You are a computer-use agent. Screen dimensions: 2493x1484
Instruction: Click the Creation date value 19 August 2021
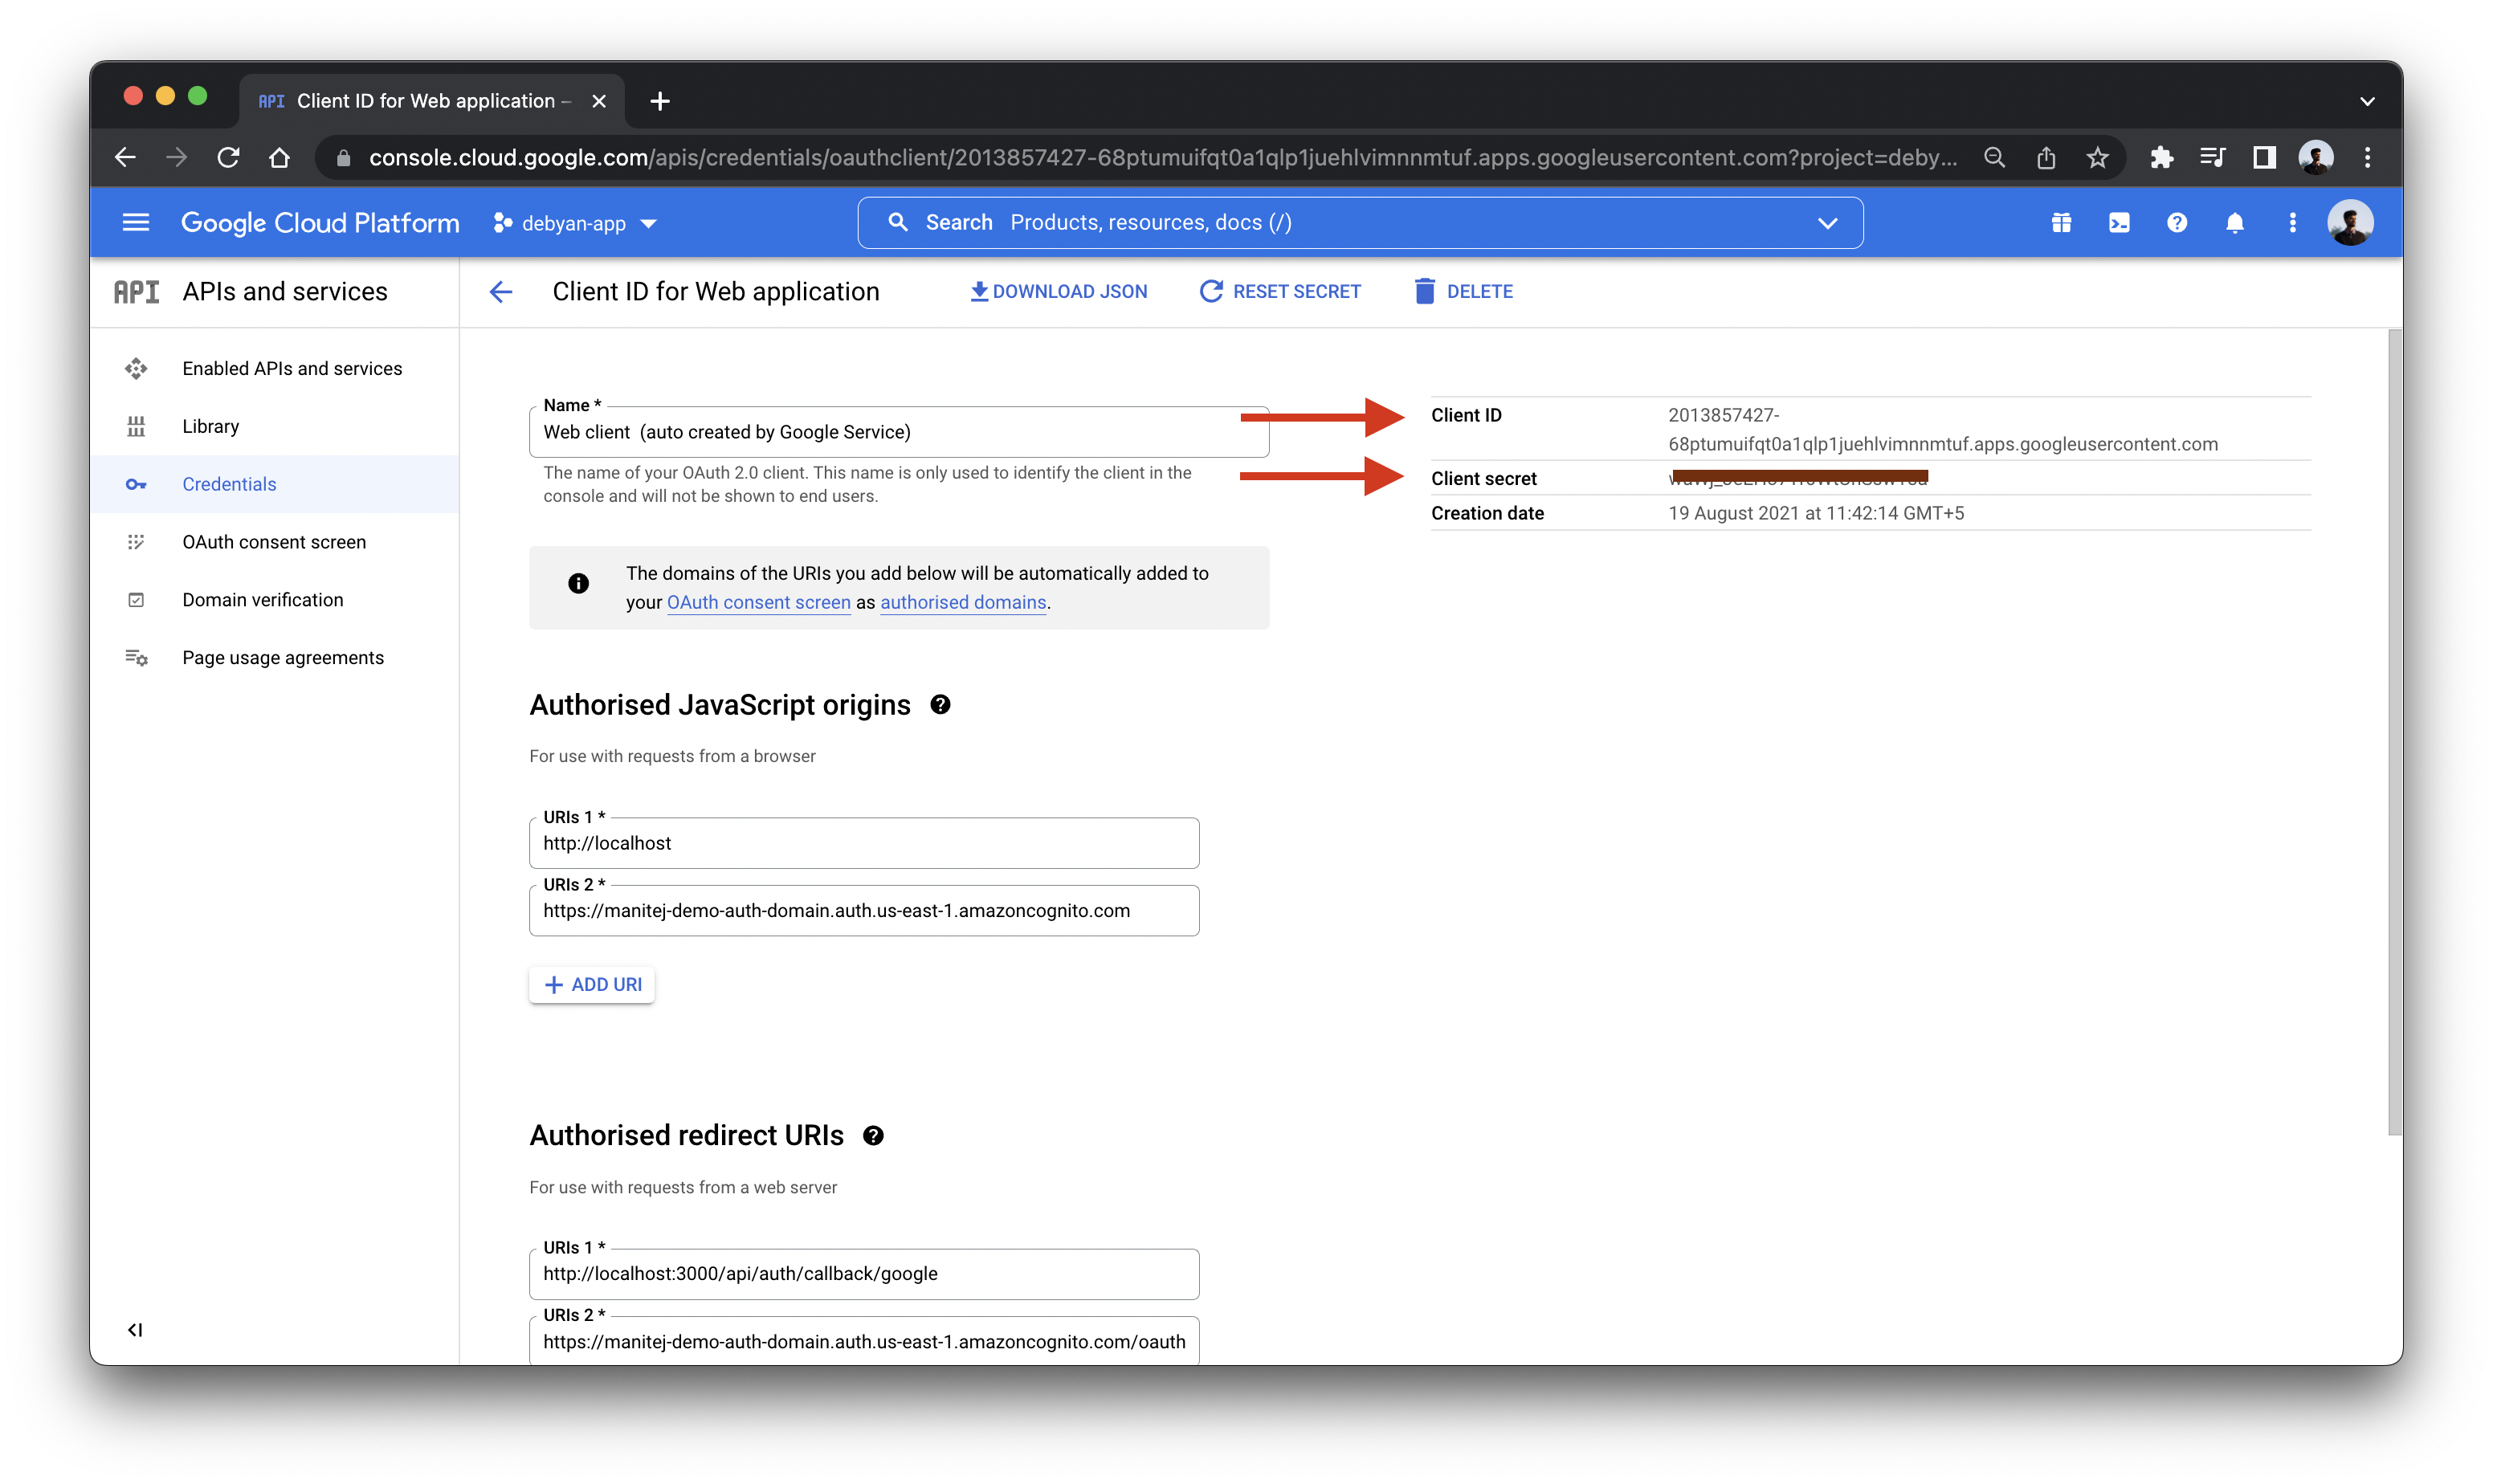[1816, 513]
